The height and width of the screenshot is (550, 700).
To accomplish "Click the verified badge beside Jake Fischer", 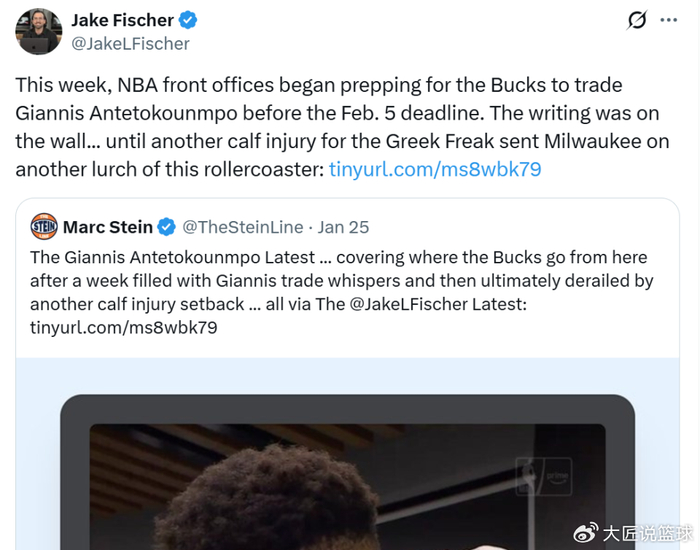I will tap(188, 21).
